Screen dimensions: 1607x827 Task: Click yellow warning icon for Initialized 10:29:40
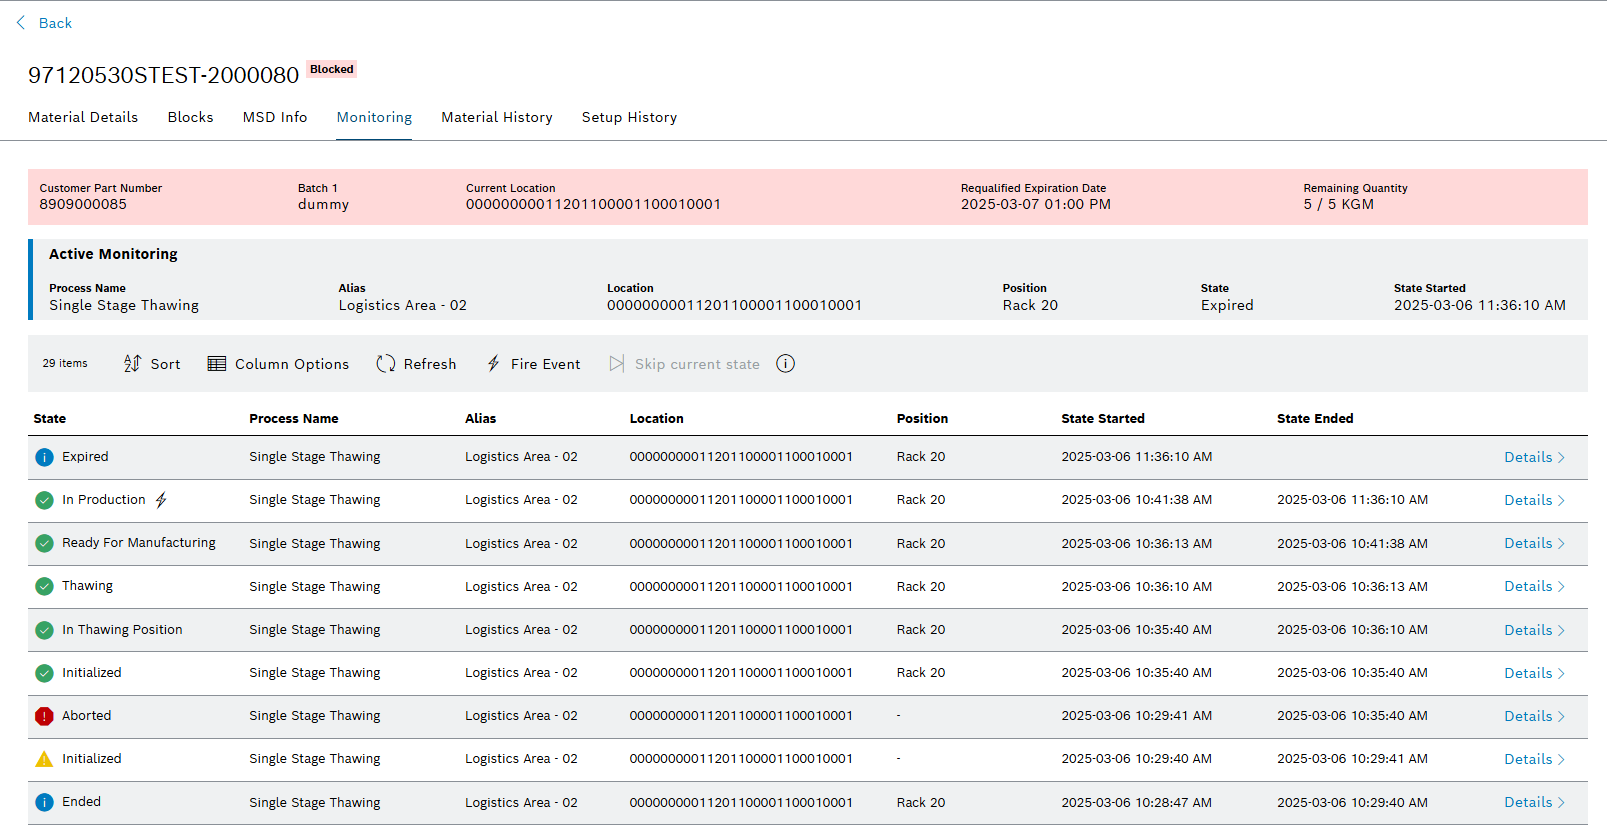pyautogui.click(x=44, y=759)
